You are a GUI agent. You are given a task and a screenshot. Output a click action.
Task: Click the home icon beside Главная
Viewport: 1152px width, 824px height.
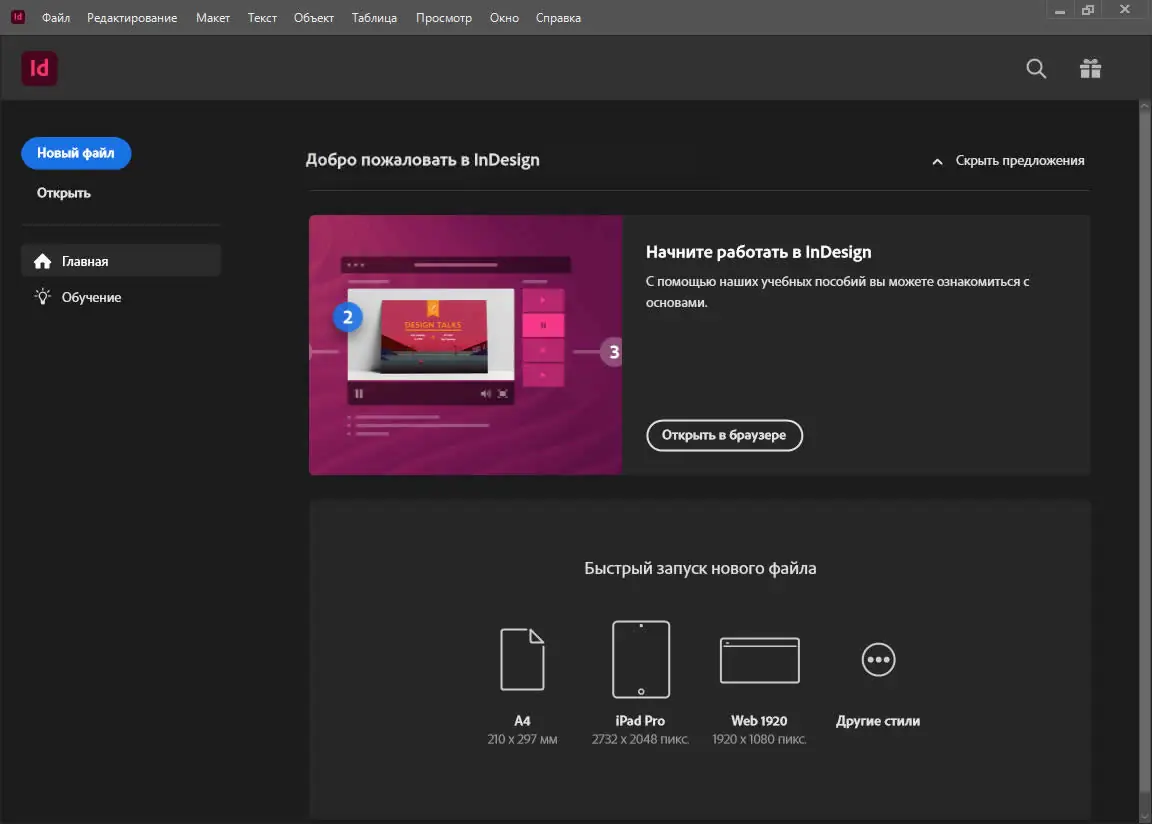(x=43, y=261)
